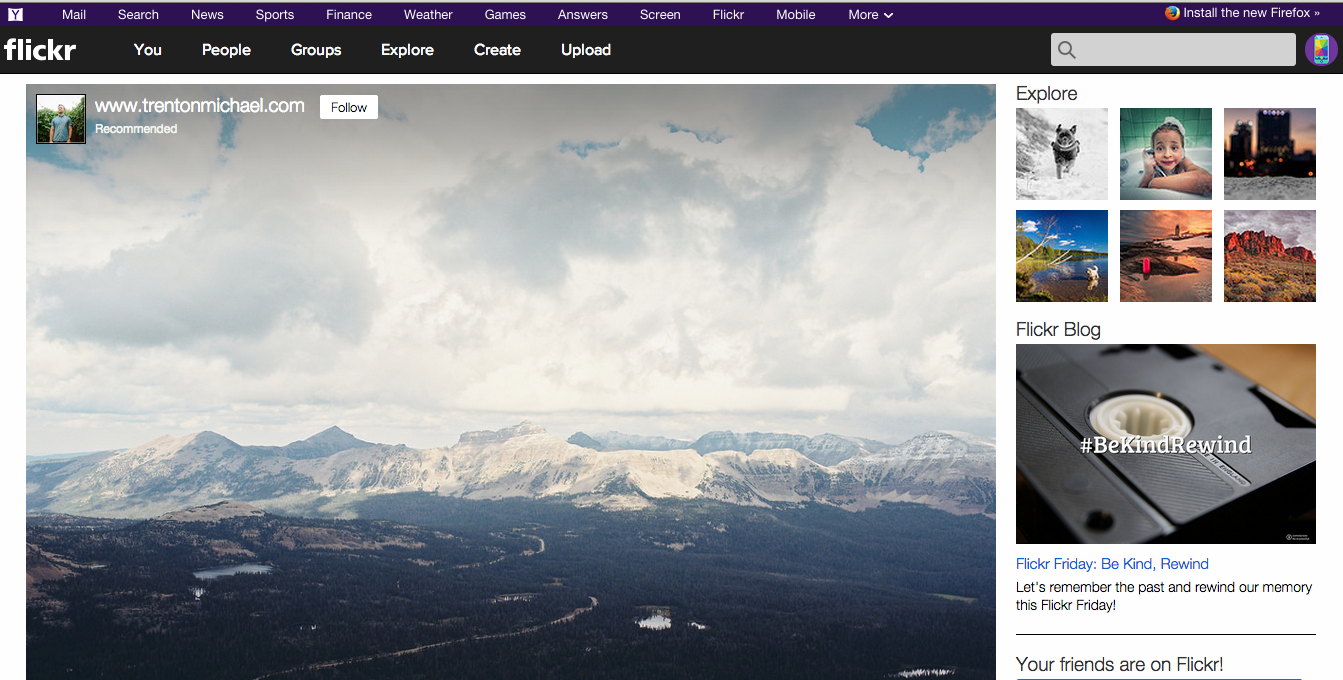Go to Search in the Yahoo bar

pos(138,15)
